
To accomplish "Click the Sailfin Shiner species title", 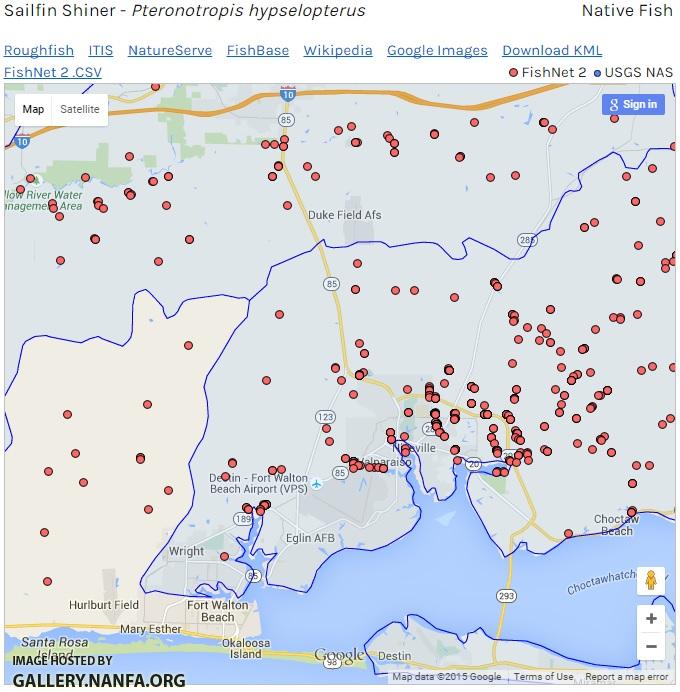I will point(184,11).
